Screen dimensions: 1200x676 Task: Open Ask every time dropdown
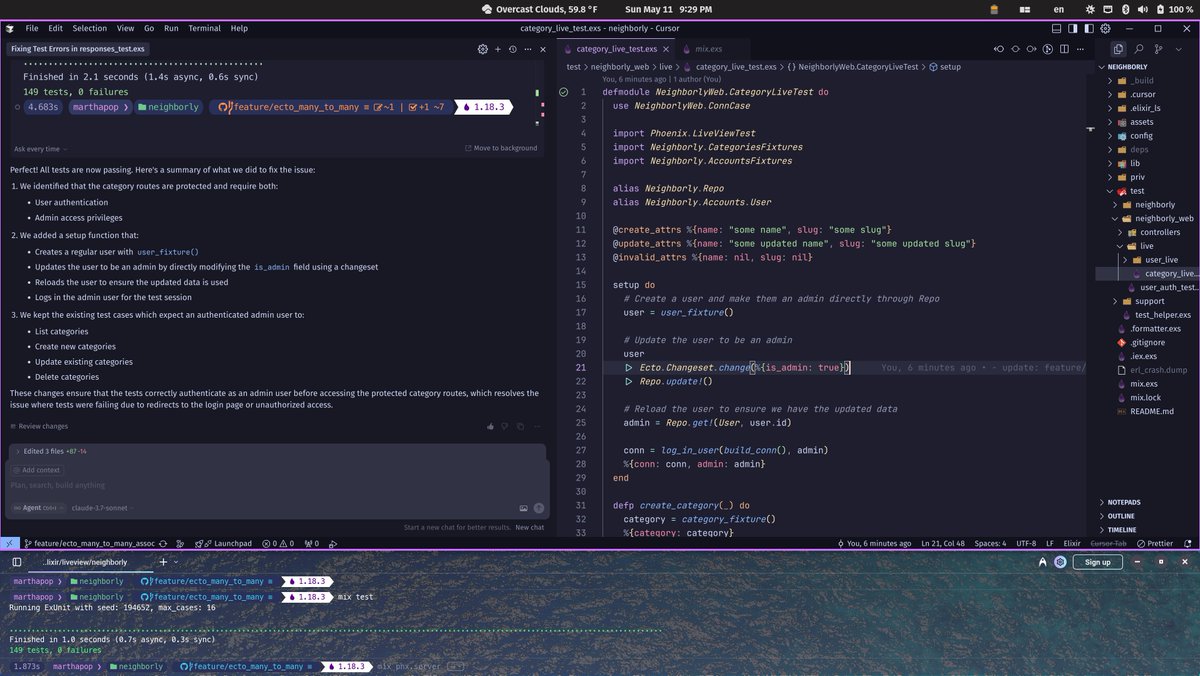[x=40, y=149]
